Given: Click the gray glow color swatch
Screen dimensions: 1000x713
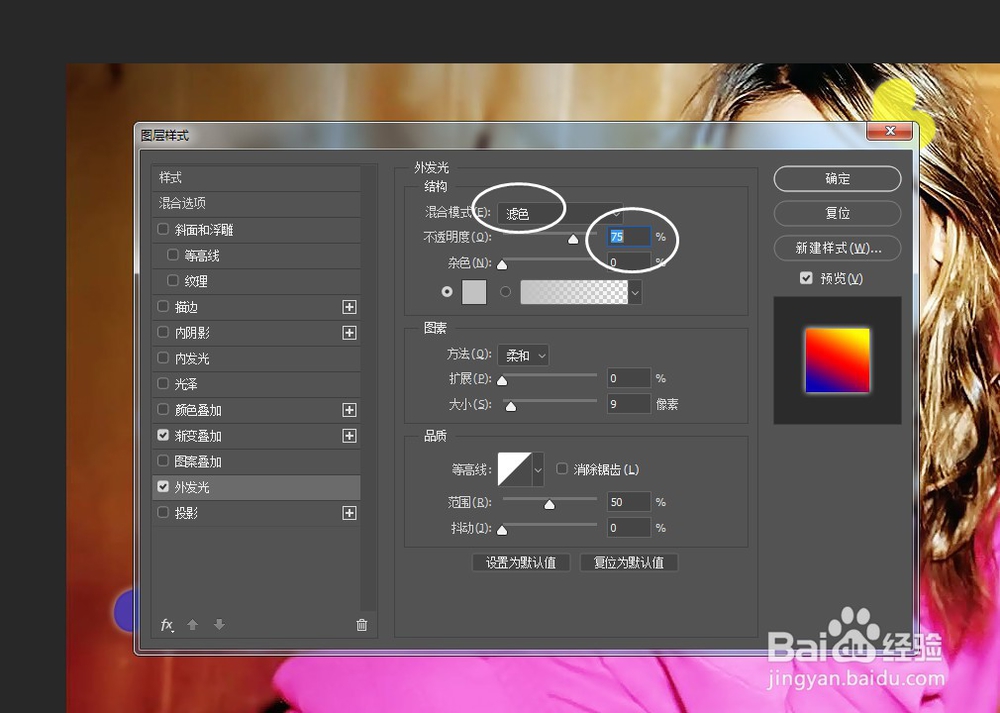Looking at the screenshot, I should (474, 291).
